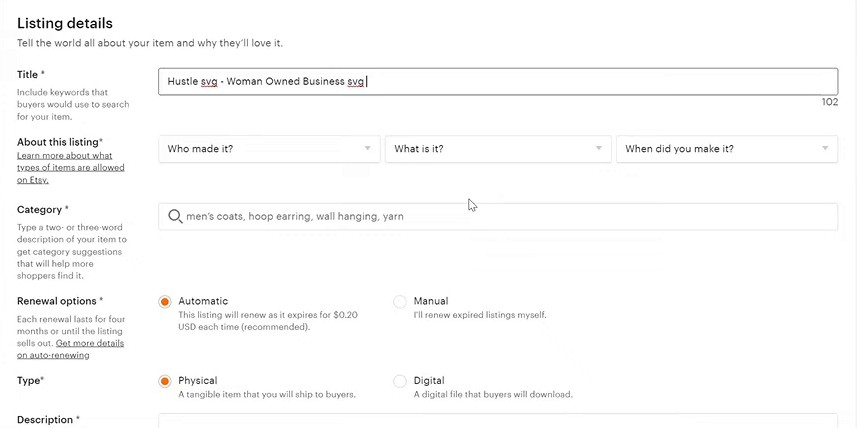Choose the Physical type radio button
The image size is (857, 428).
point(165,382)
